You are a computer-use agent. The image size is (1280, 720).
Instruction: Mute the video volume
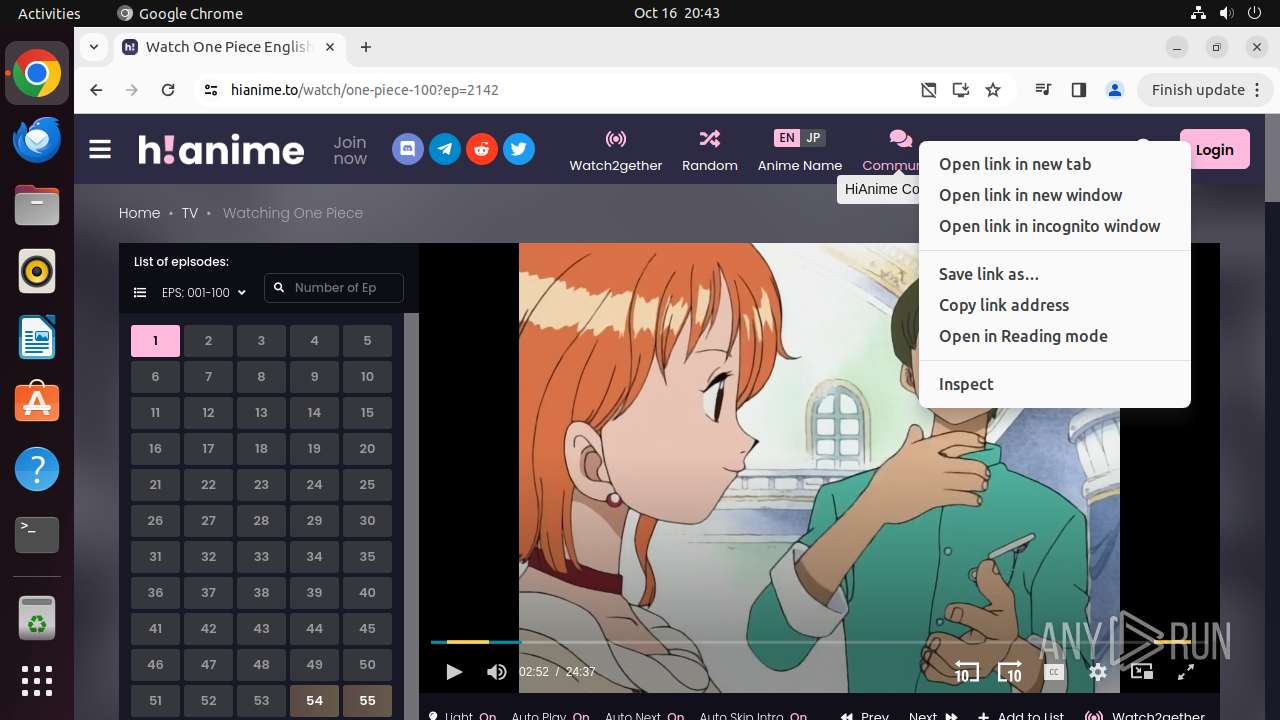click(x=497, y=672)
